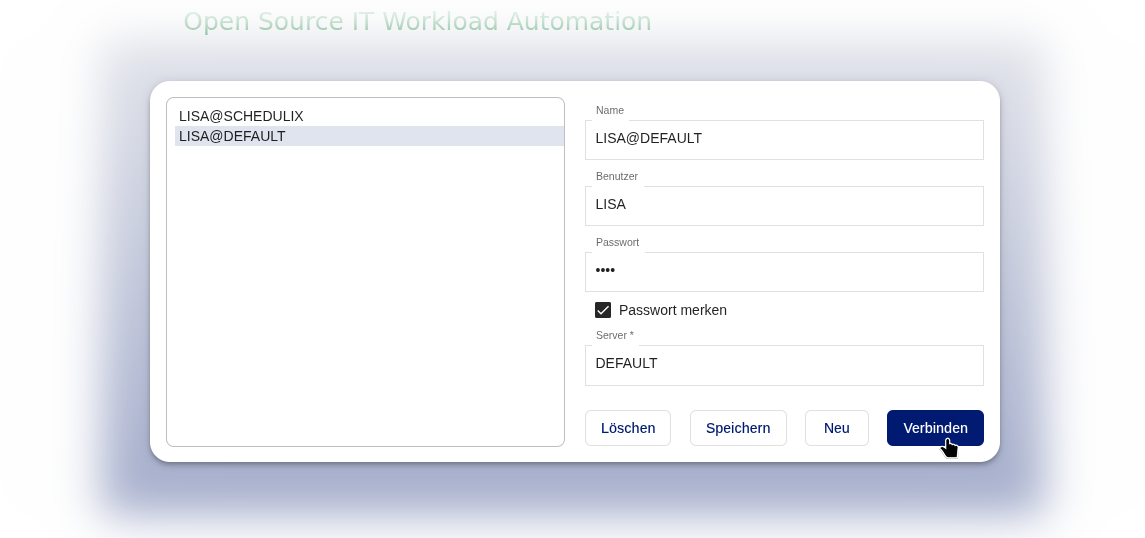This screenshot has width=1145, height=538.
Task: Select the LISA@DEFAULT connection entry
Action: [232, 136]
